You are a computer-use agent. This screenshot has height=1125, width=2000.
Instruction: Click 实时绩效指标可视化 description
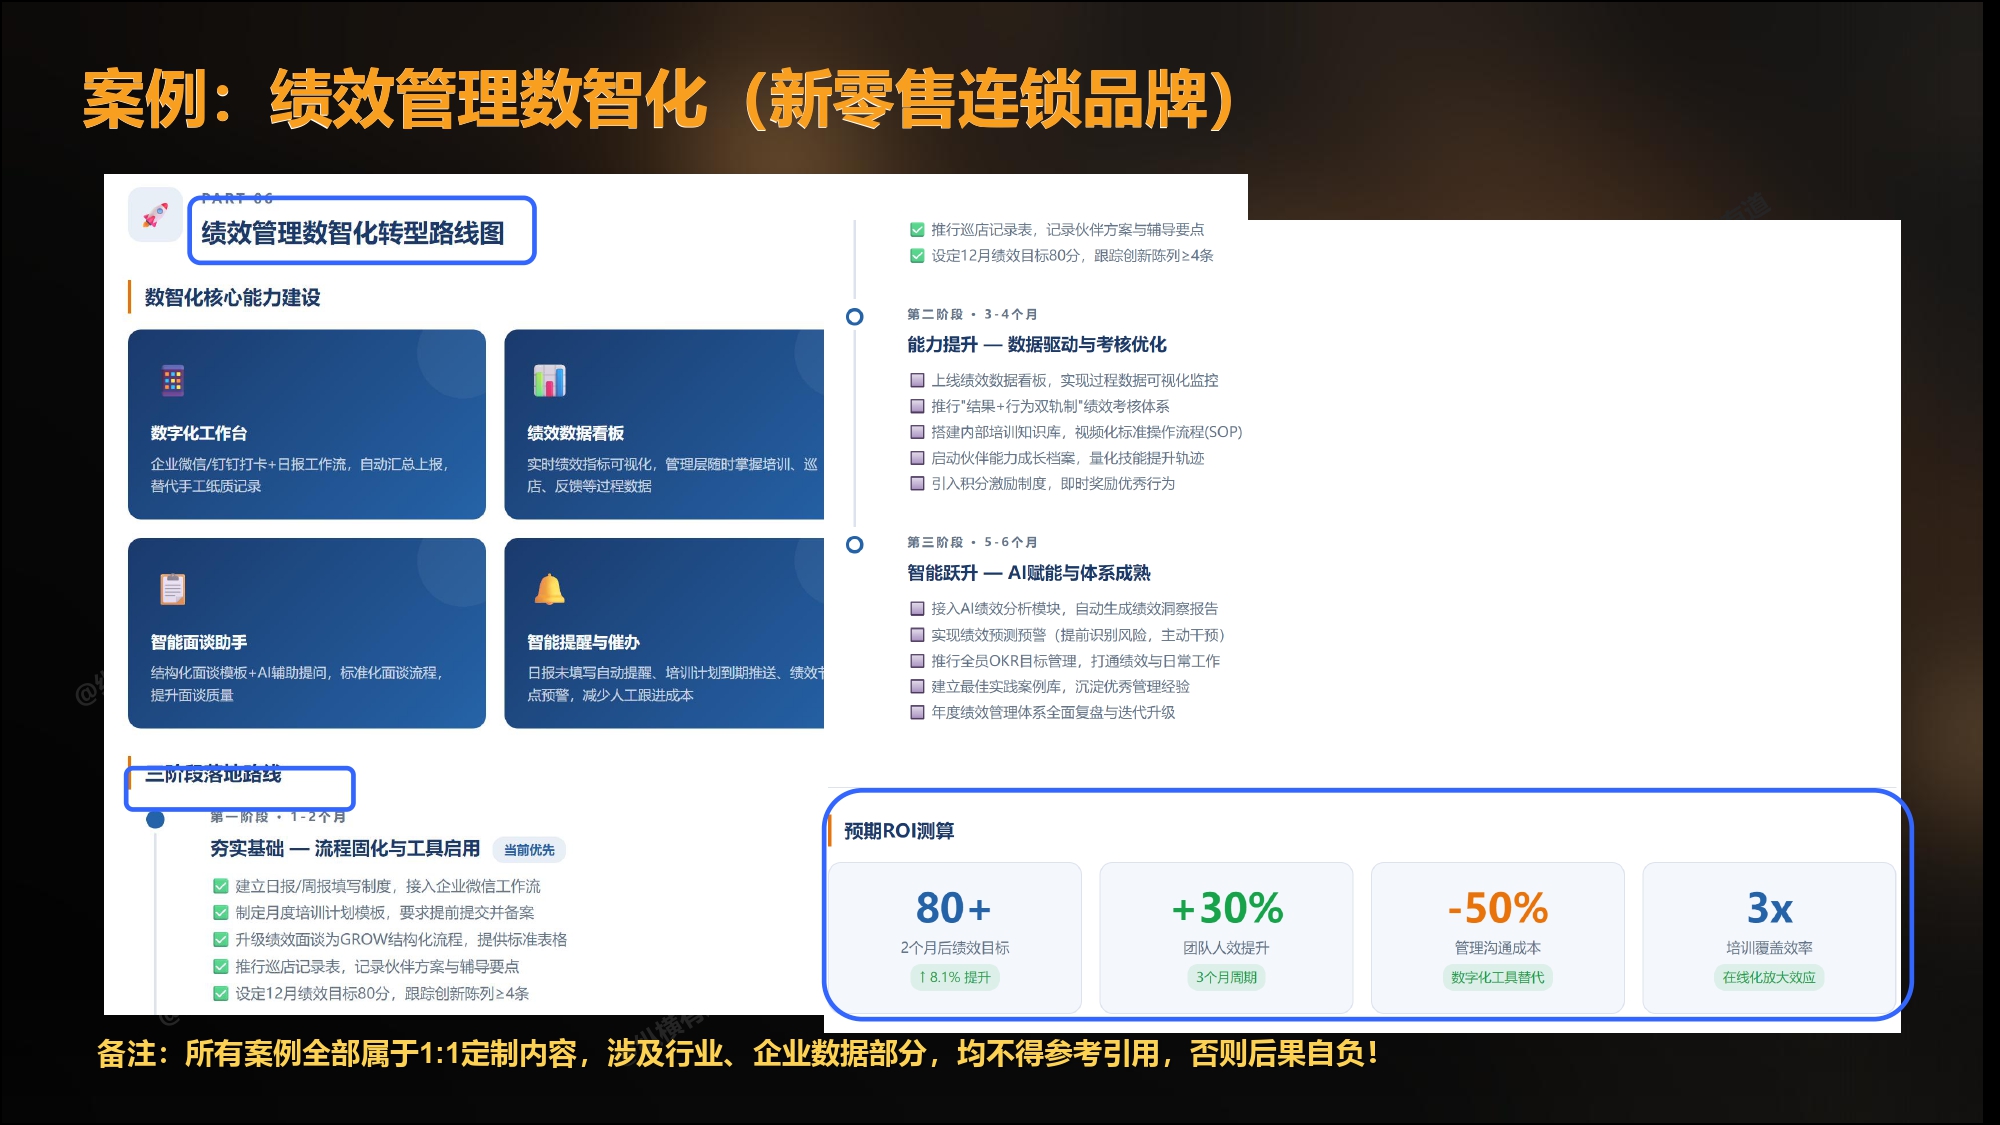pos(673,475)
